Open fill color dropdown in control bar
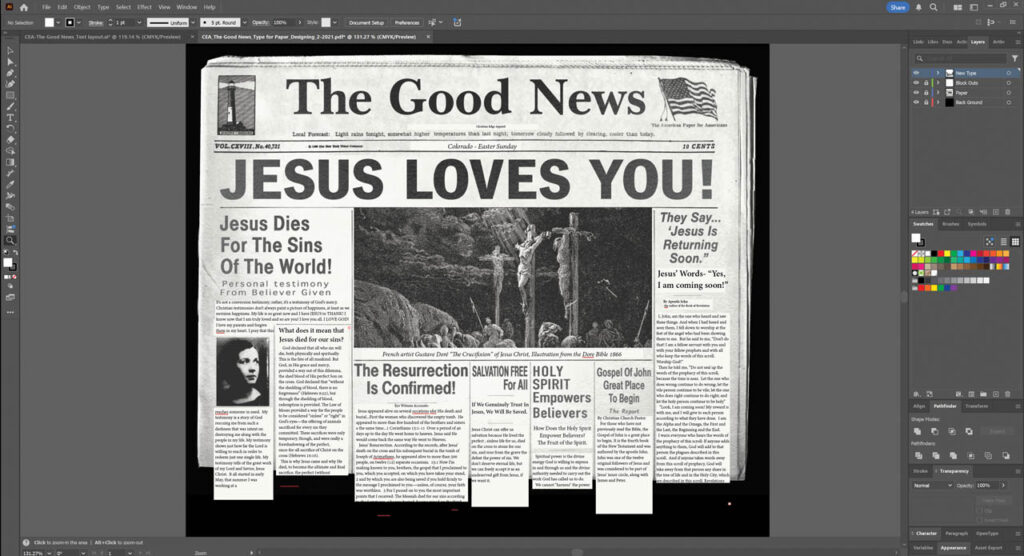 [x=58, y=22]
